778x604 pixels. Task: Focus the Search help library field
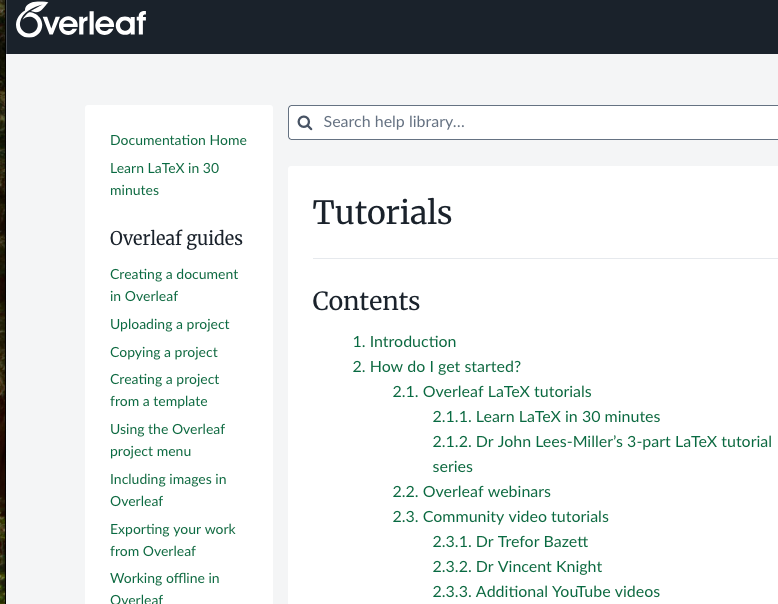[x=533, y=122]
